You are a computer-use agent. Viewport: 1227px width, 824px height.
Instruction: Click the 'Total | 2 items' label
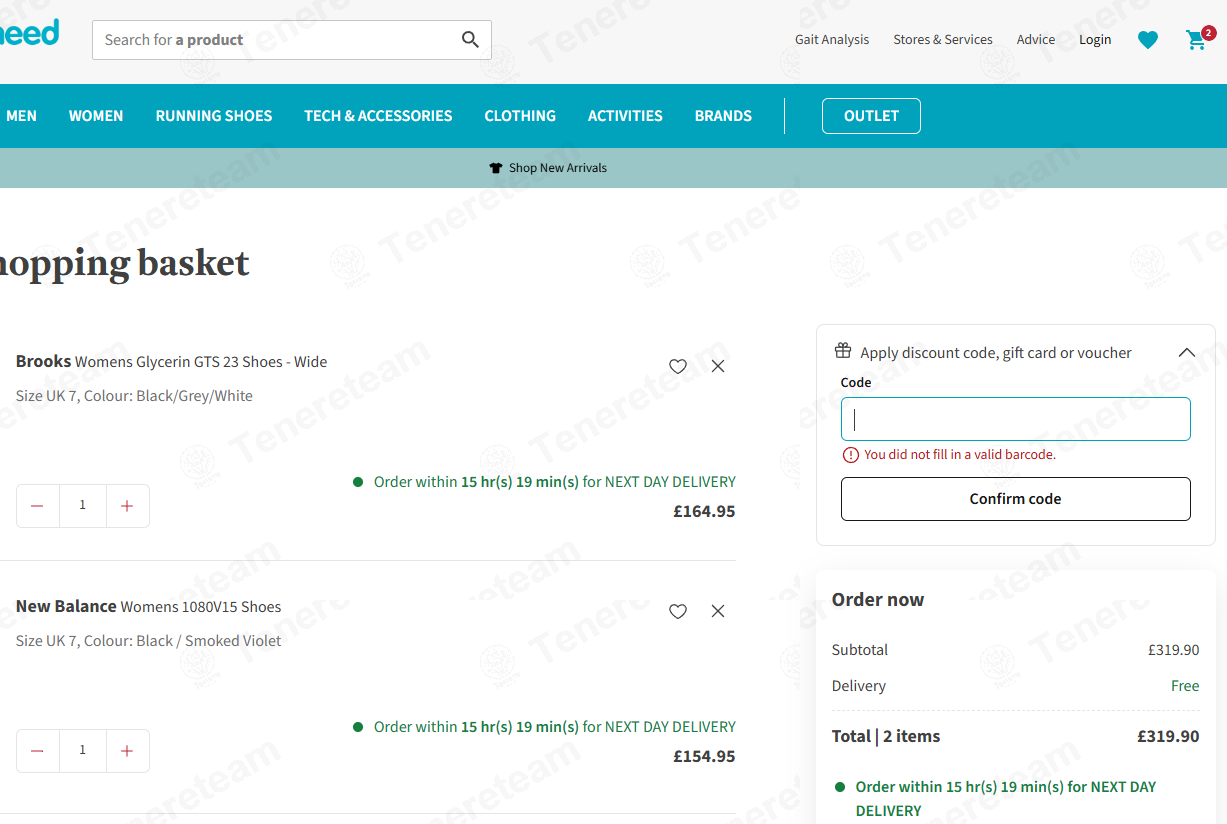point(886,737)
